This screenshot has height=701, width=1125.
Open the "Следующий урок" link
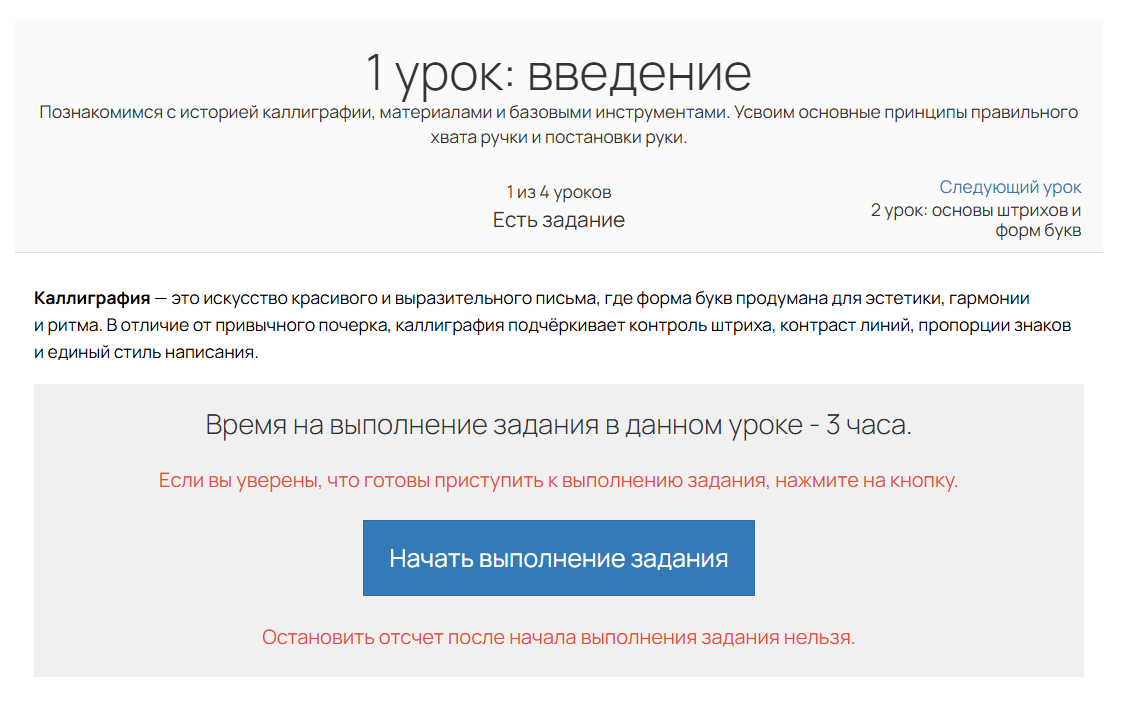point(1011,187)
